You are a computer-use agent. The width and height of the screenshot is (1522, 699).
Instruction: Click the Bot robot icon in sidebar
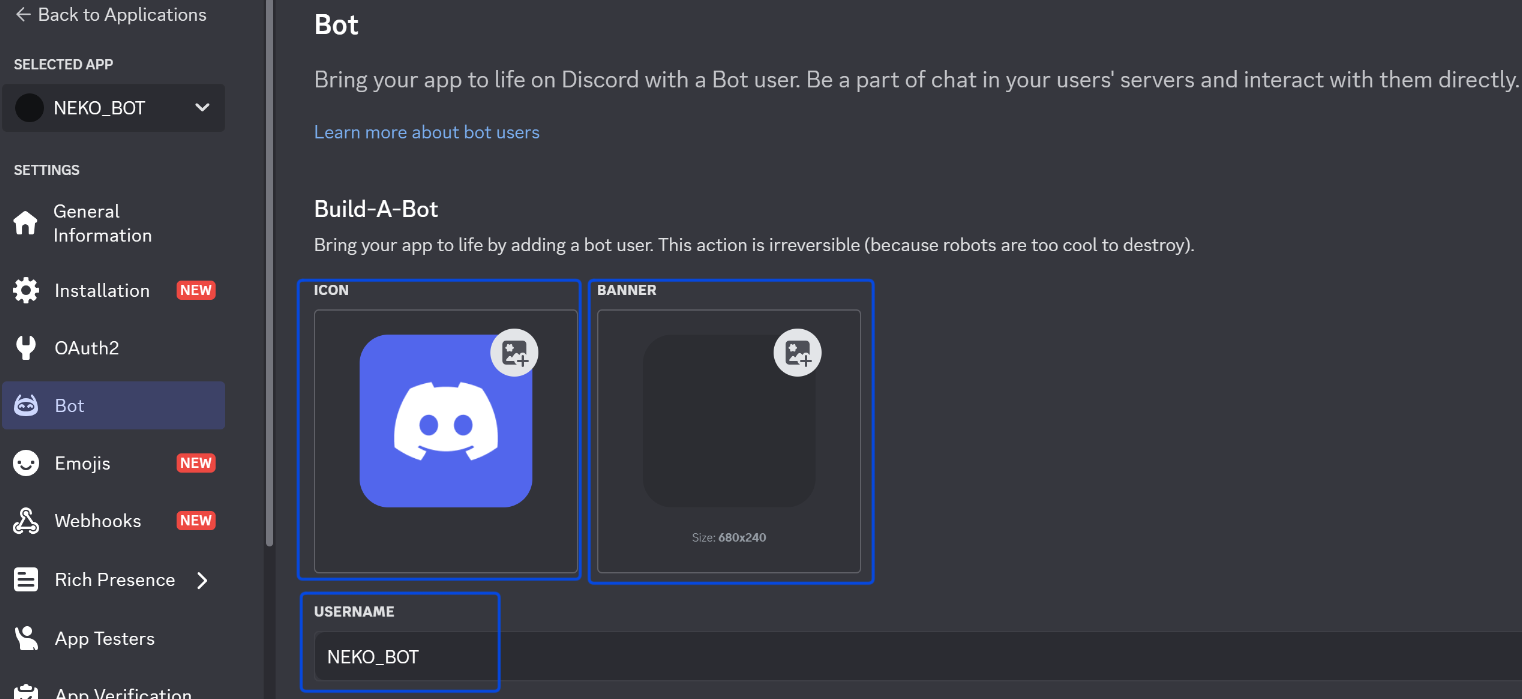click(26, 405)
